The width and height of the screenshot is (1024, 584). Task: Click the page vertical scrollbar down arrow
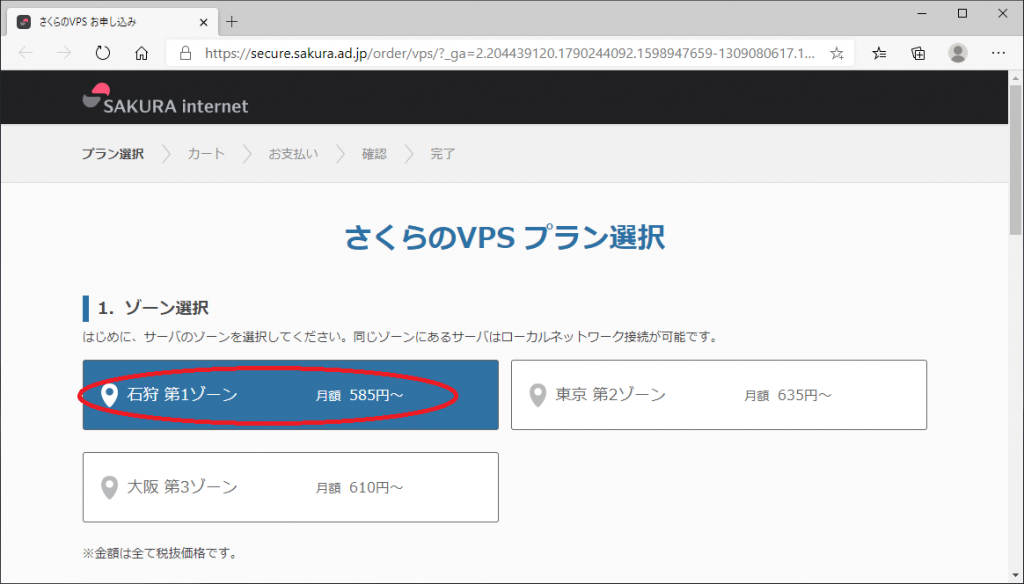pyautogui.click(x=1015, y=576)
